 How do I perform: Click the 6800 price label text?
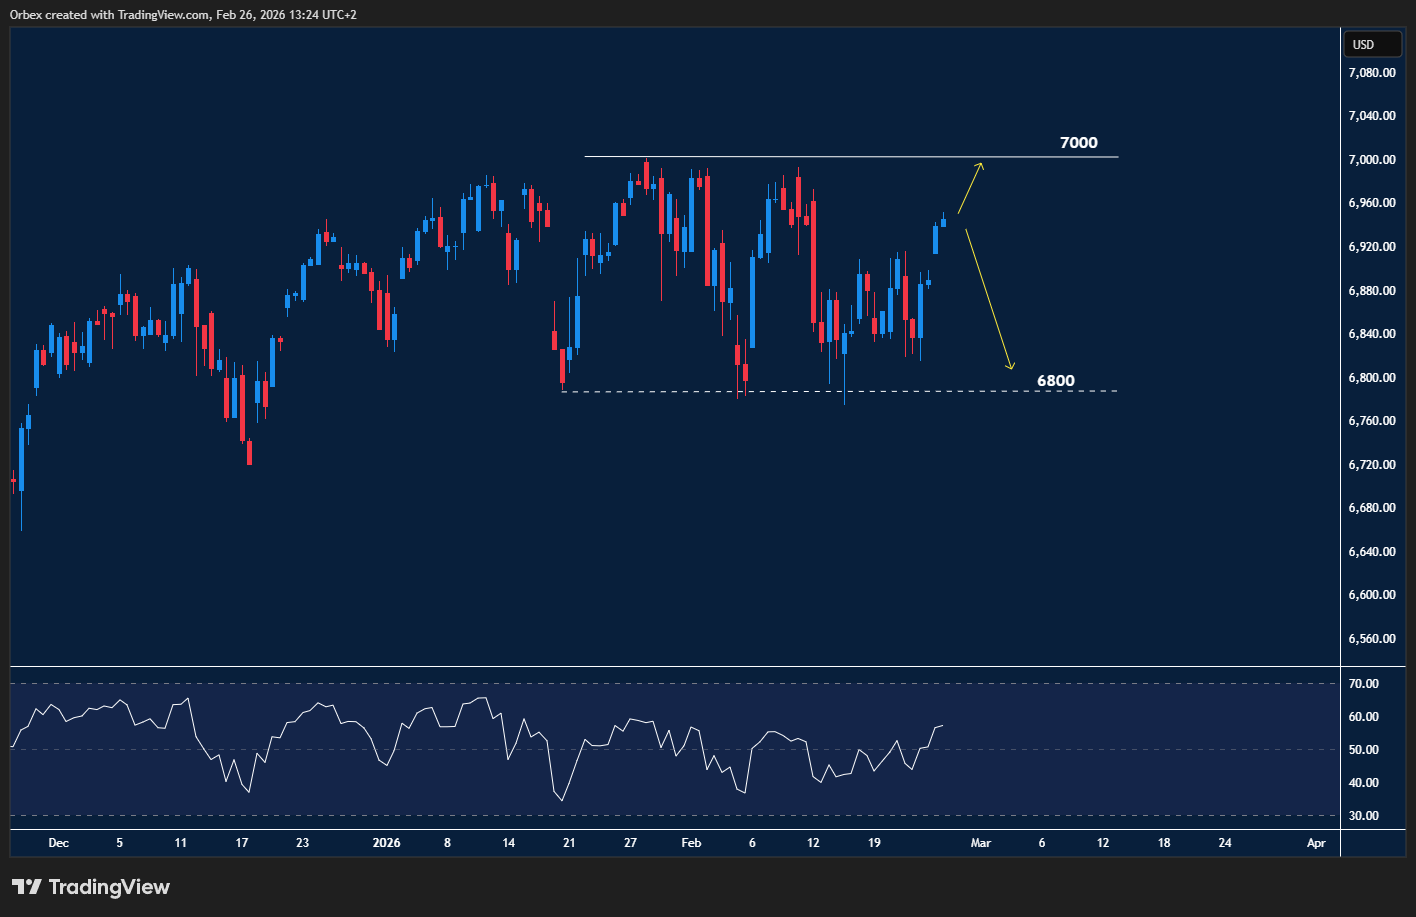tap(1055, 380)
